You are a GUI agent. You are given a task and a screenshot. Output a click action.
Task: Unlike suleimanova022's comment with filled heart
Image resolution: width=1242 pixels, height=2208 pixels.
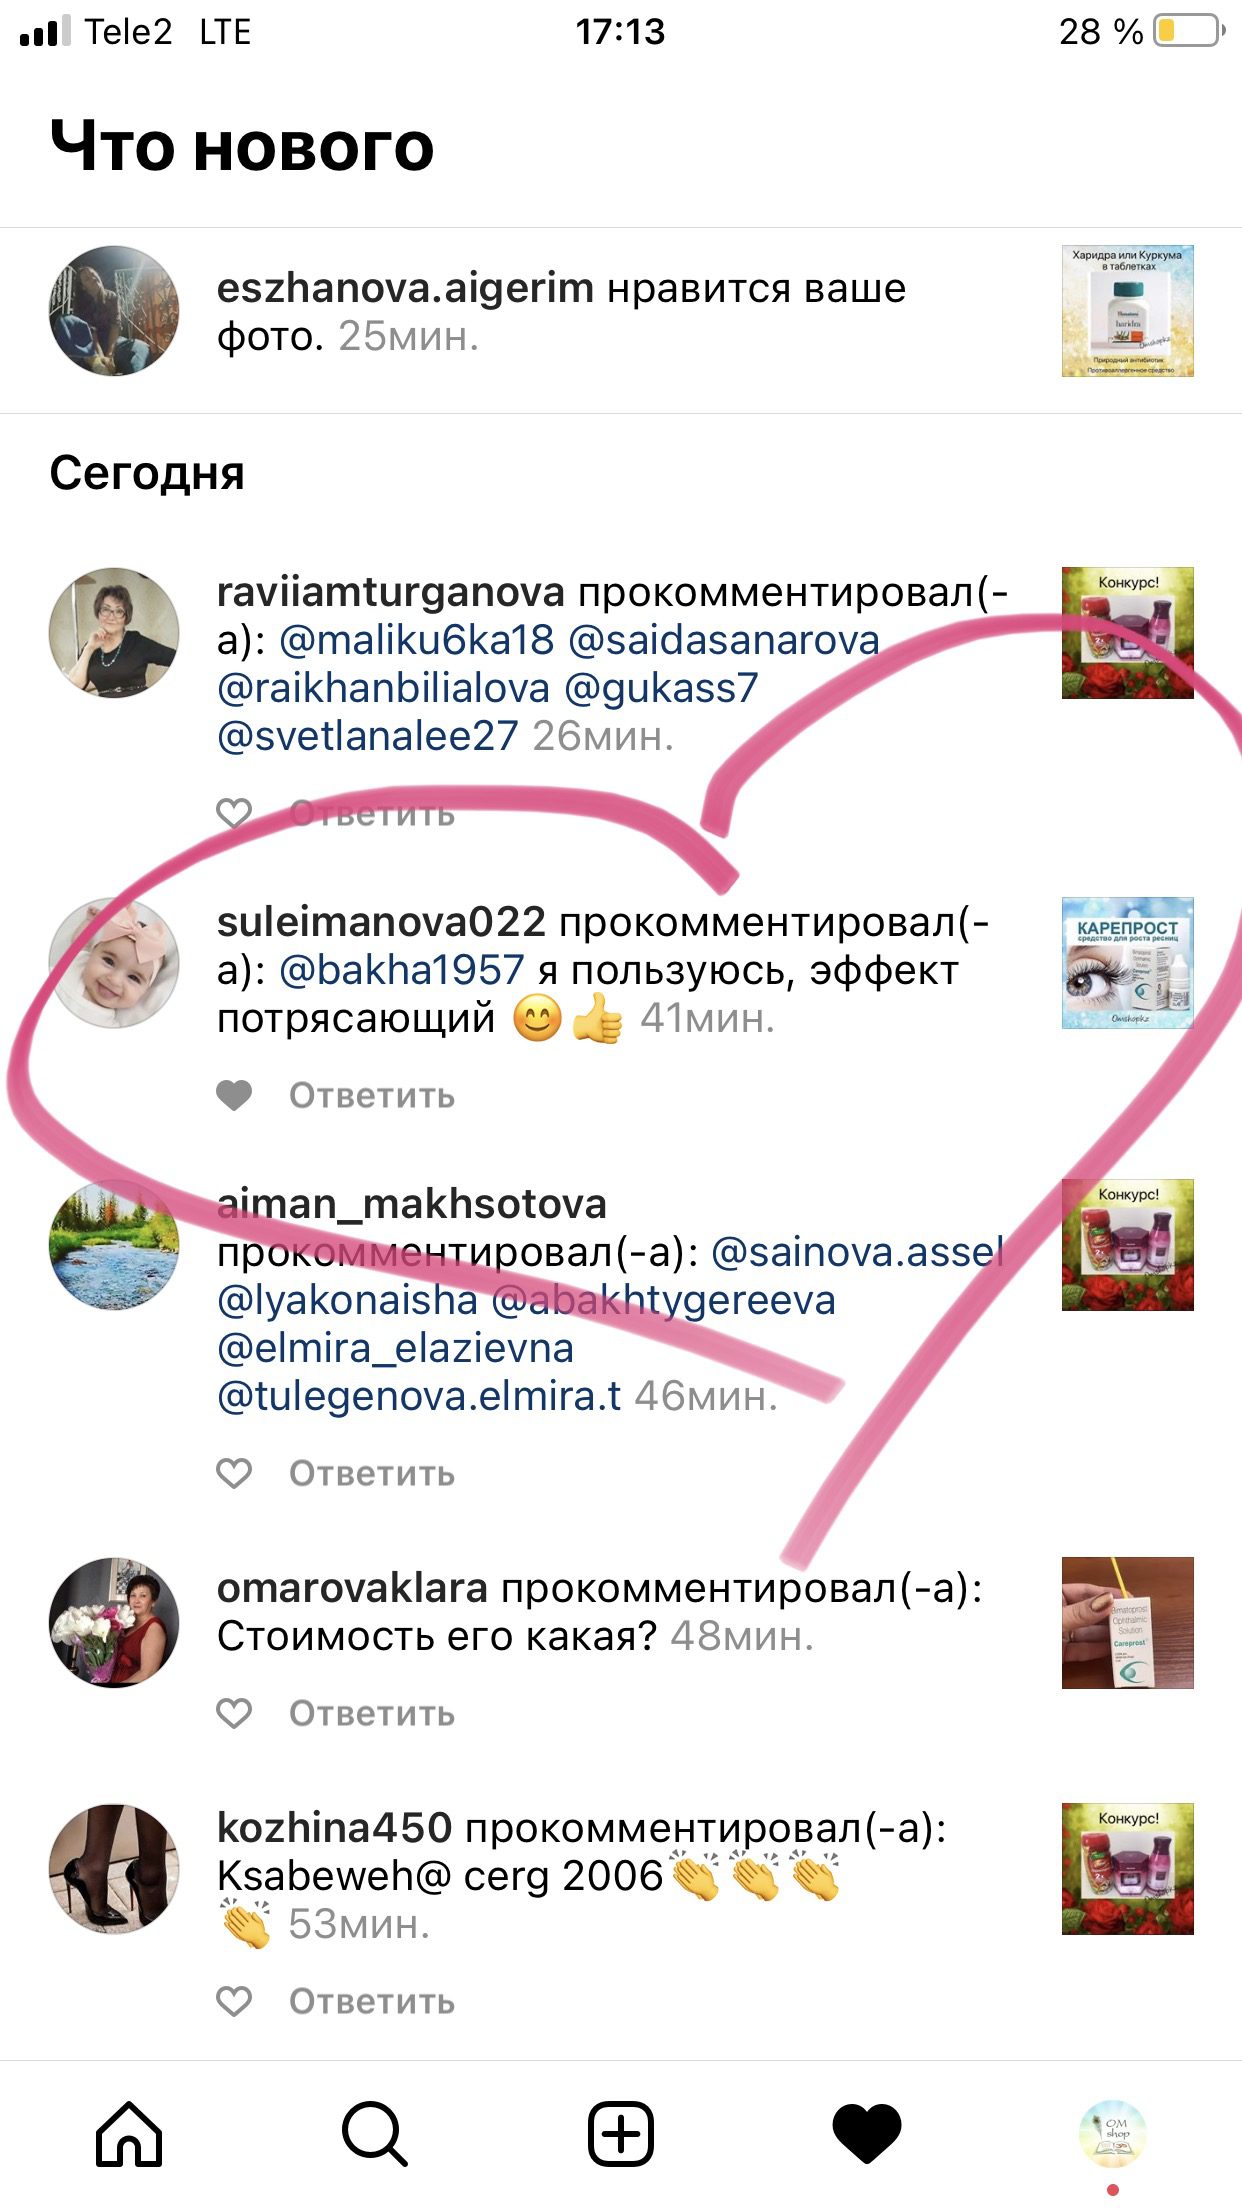(234, 1096)
